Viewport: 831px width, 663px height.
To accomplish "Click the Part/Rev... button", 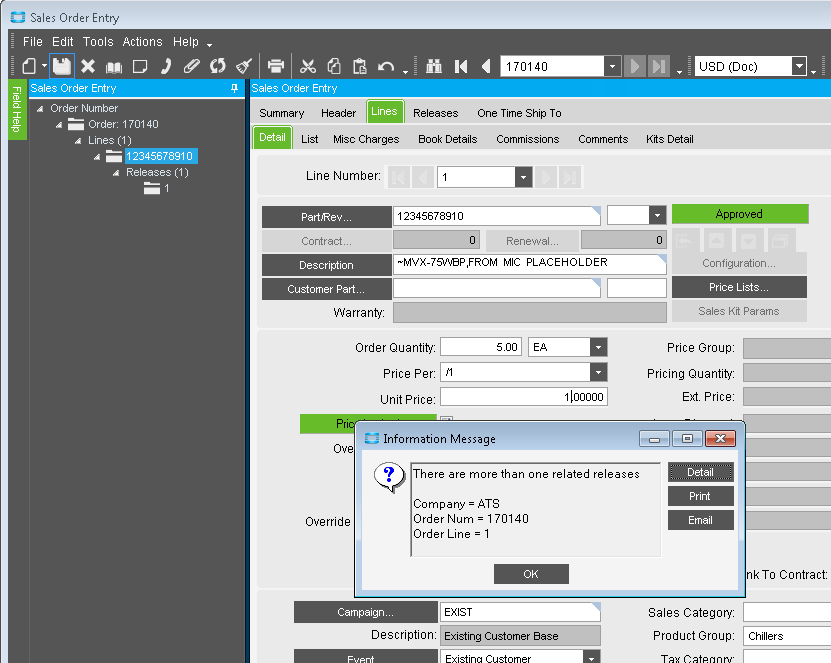I will (x=326, y=217).
